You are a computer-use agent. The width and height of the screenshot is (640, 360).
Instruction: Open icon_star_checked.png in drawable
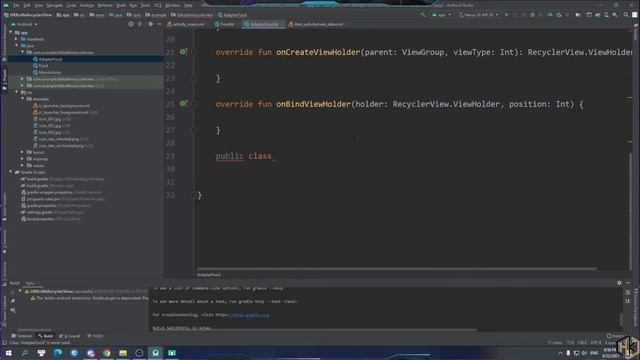(59, 139)
